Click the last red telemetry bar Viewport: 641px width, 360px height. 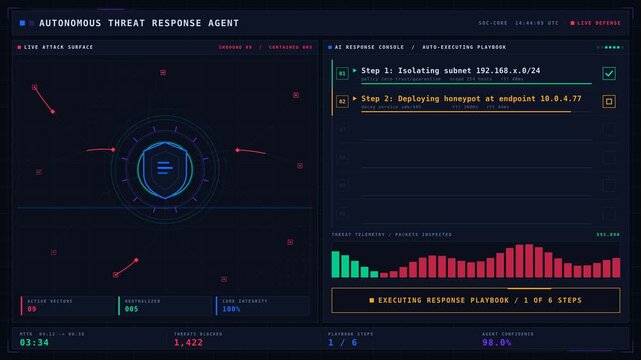616,268
